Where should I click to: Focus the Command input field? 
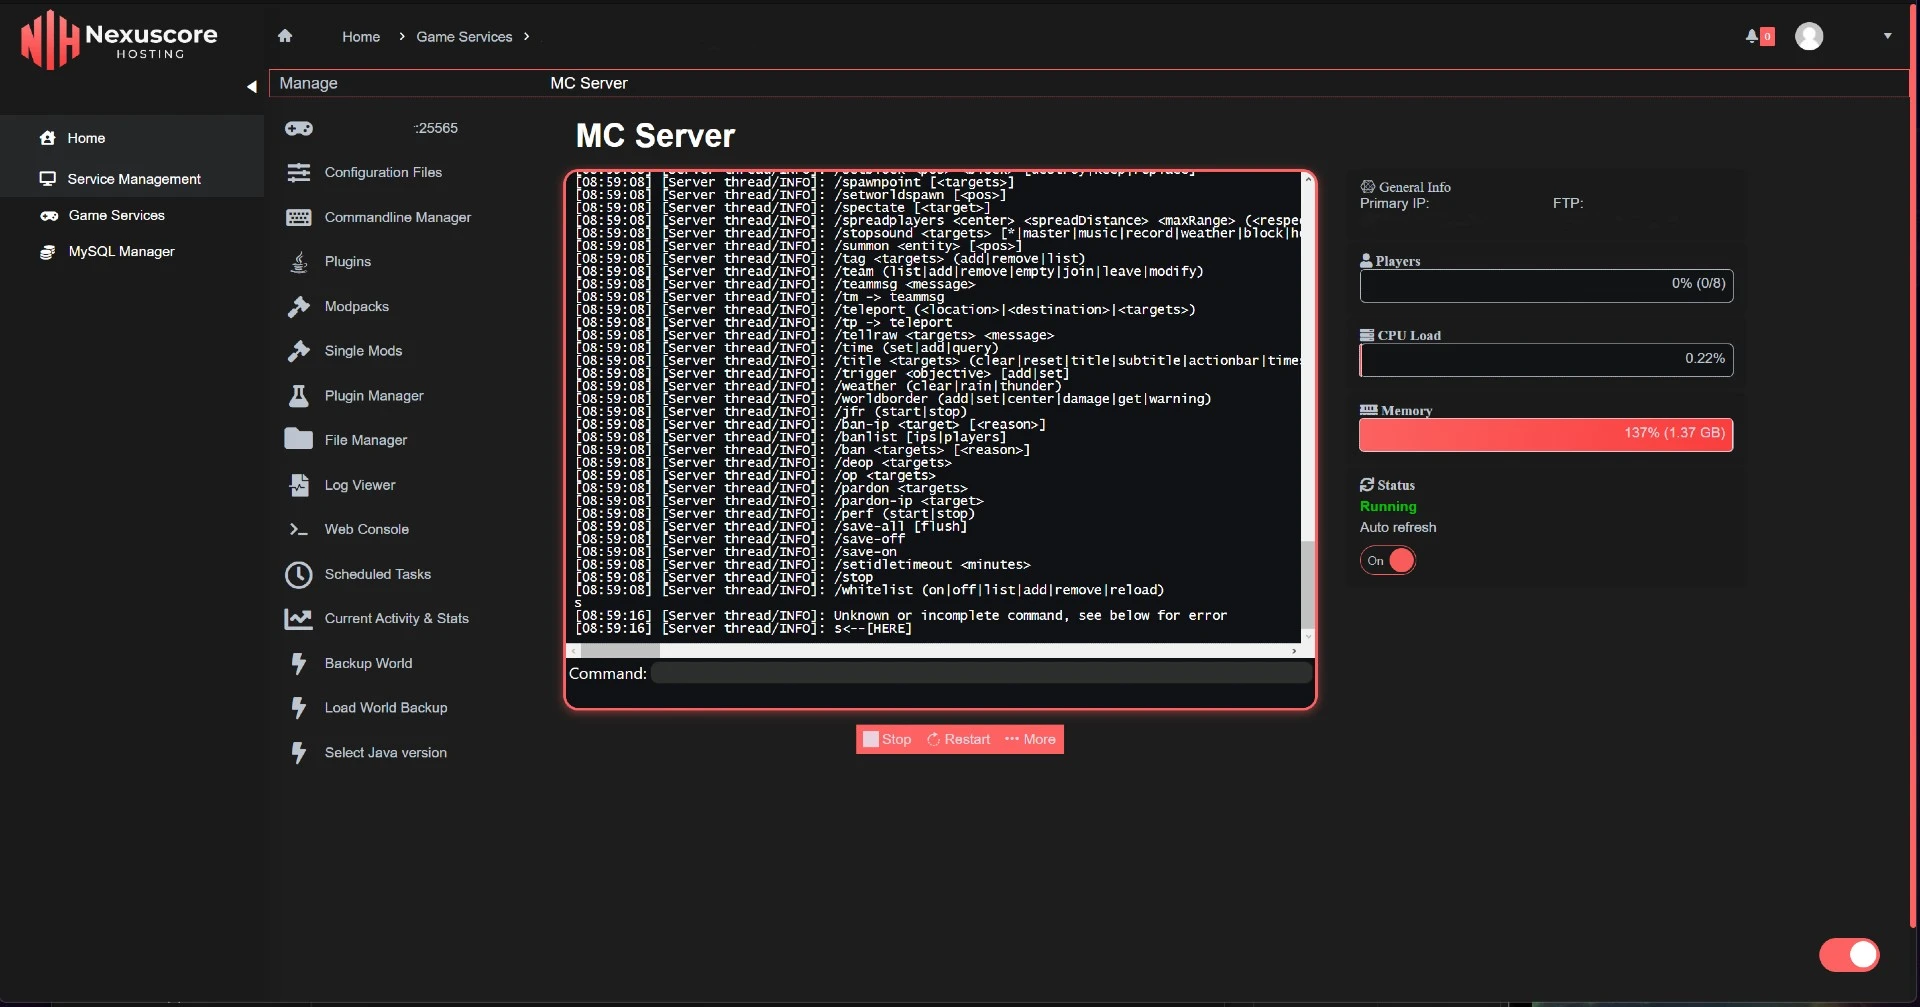981,674
